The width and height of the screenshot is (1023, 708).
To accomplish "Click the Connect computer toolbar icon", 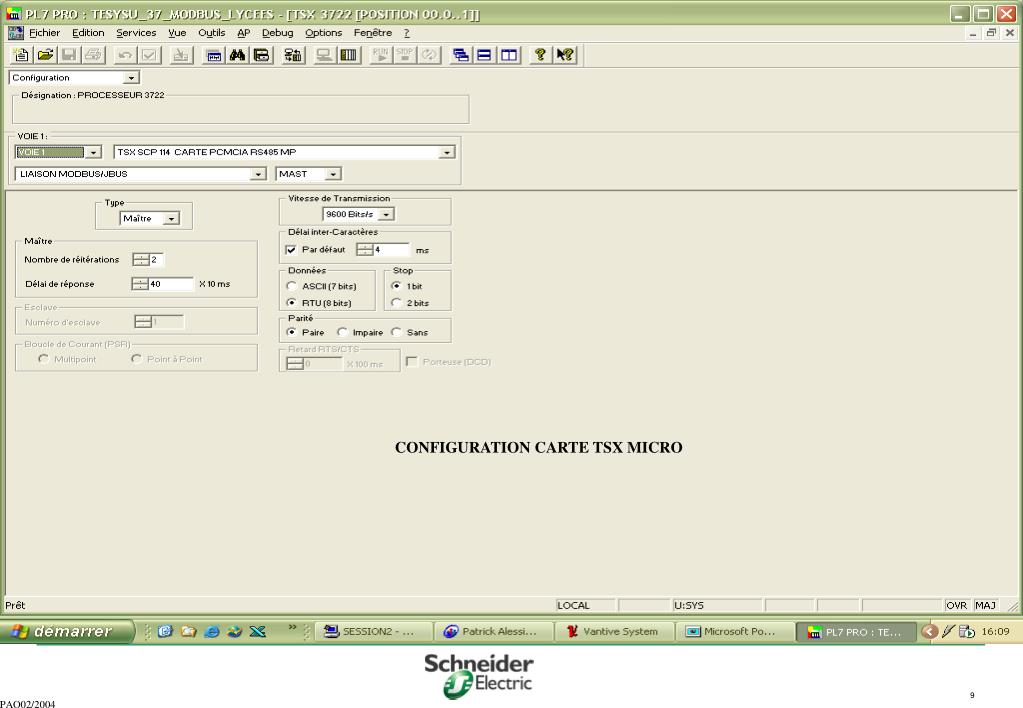I will 324,55.
